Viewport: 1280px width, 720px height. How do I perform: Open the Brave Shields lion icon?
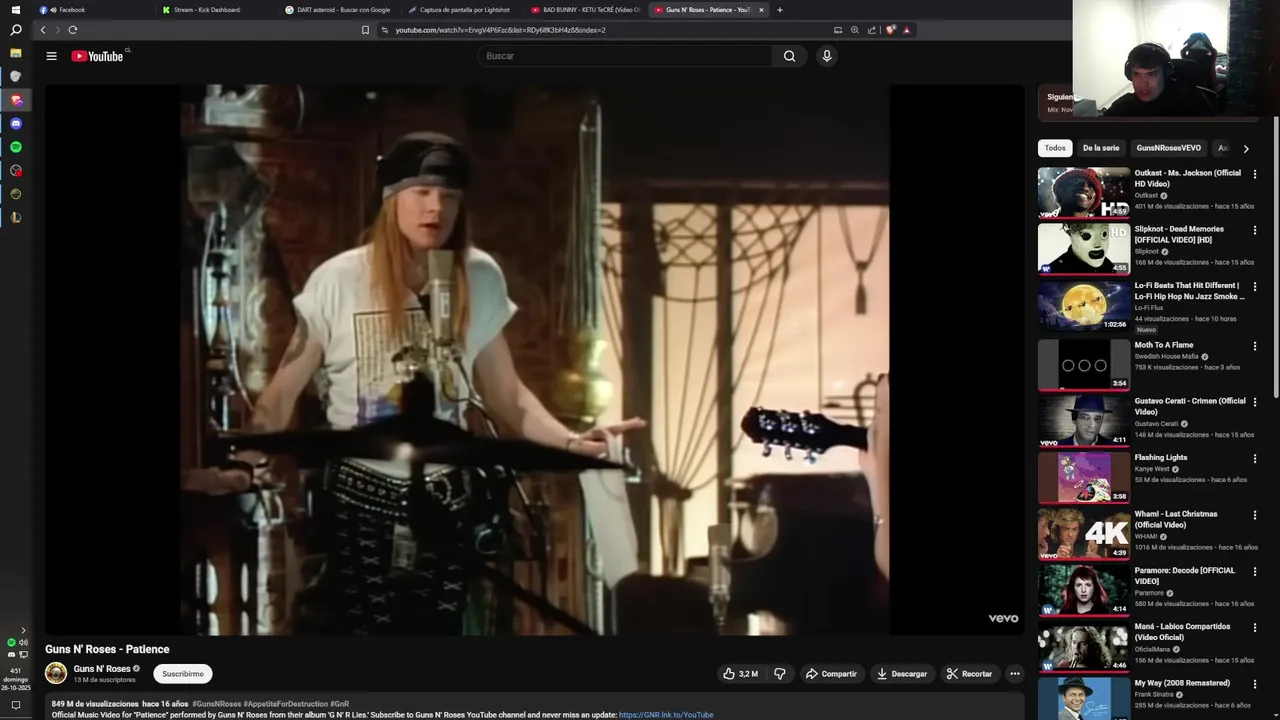point(890,30)
